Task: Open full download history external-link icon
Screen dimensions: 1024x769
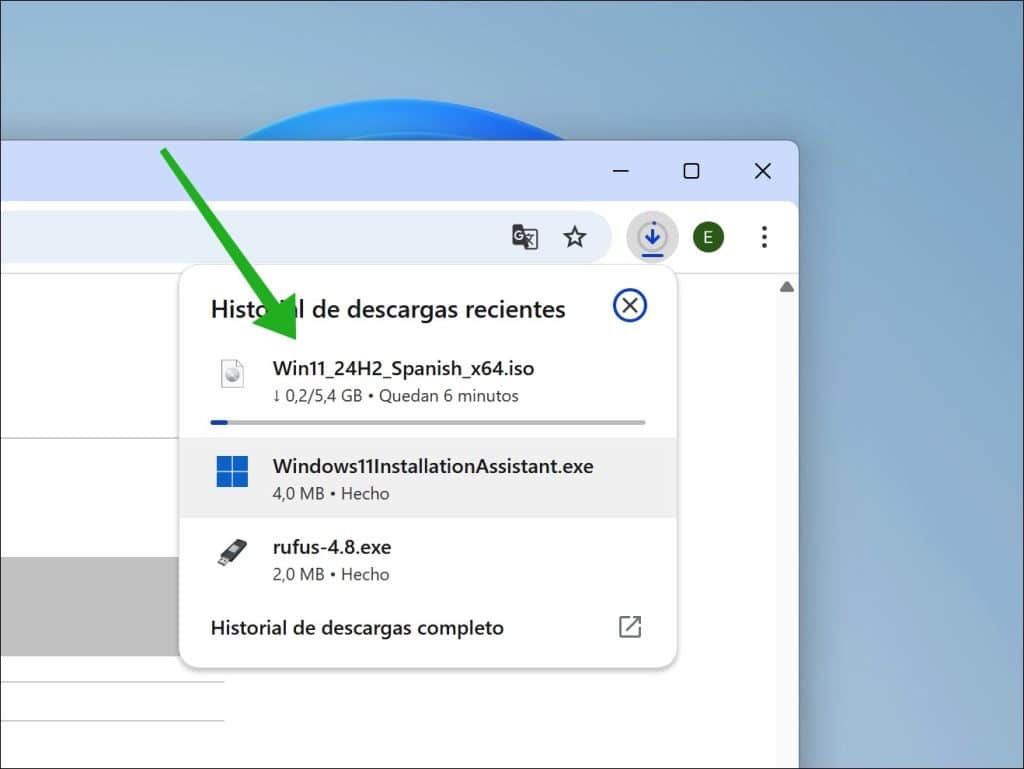Action: 630,627
